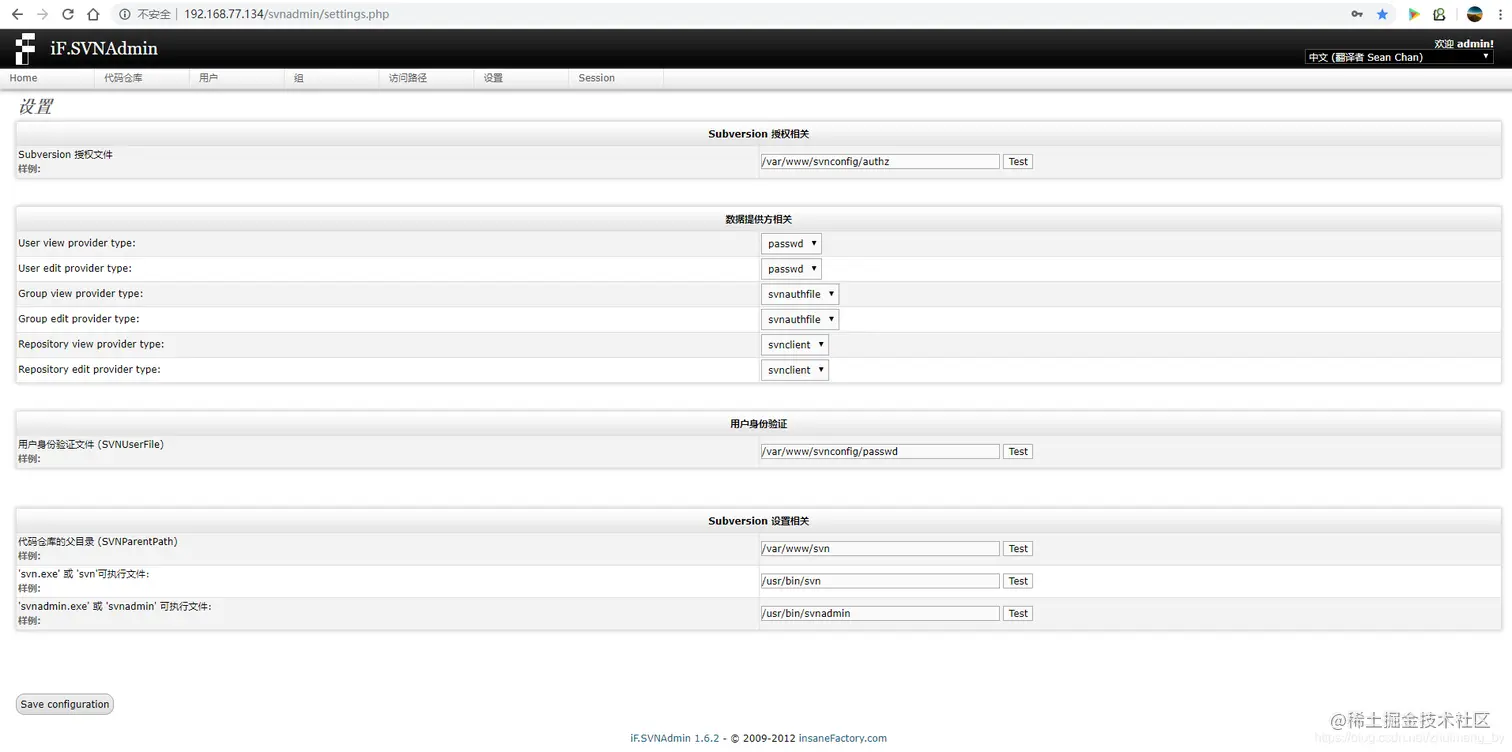Screen dimensions: 1512x752
Task: Go back with browser back arrow
Action: click(17, 14)
